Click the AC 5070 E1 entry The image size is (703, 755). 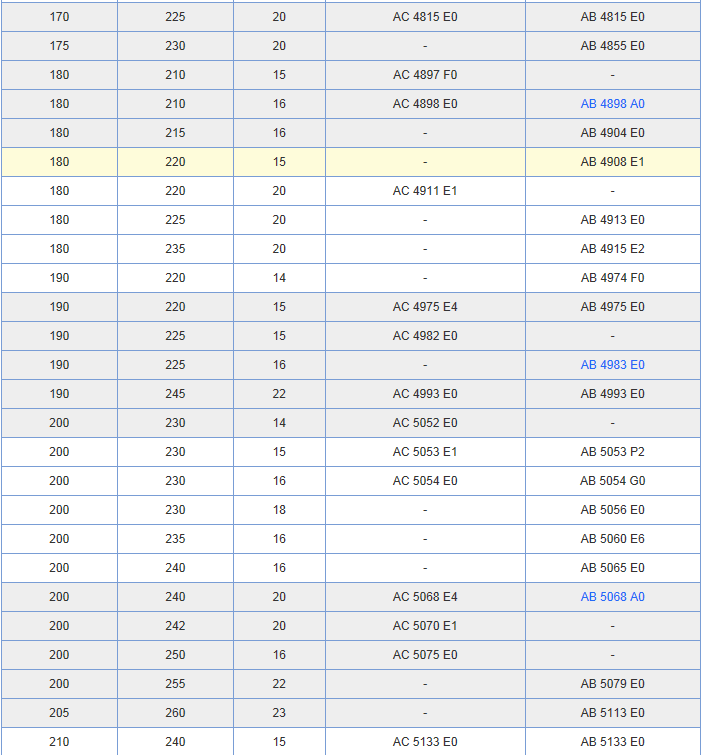425,626
